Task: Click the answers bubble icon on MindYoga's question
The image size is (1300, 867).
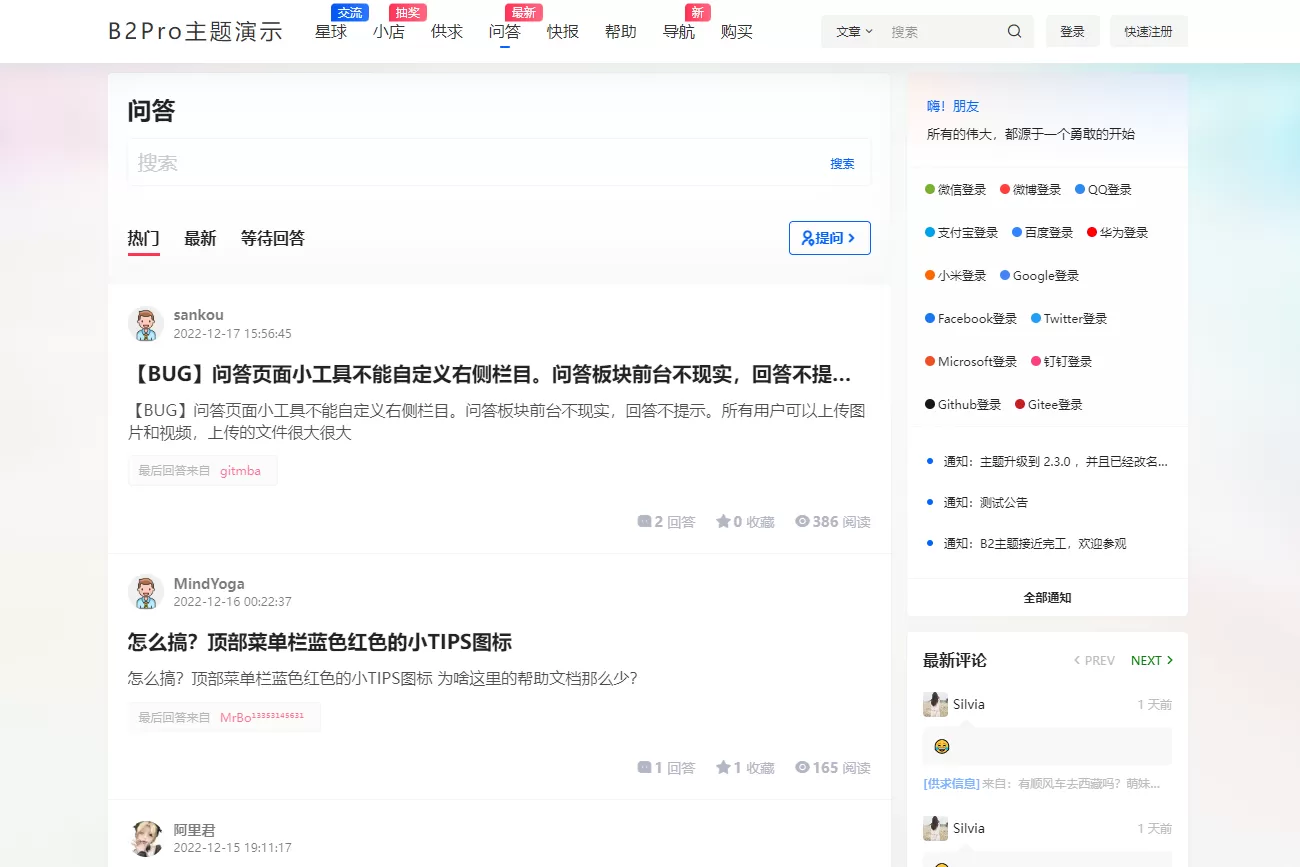Action: 644,767
